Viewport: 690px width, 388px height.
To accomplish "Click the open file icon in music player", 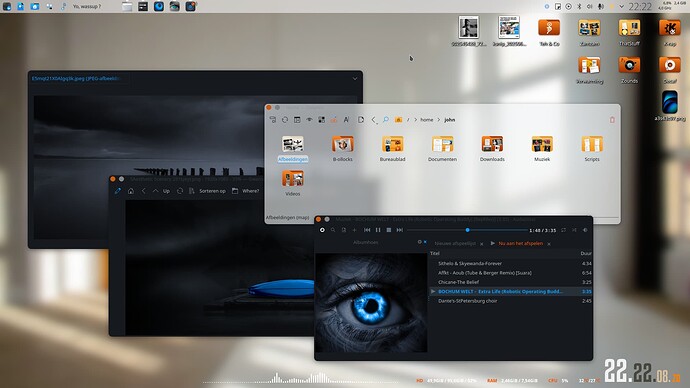I will tap(344, 230).
